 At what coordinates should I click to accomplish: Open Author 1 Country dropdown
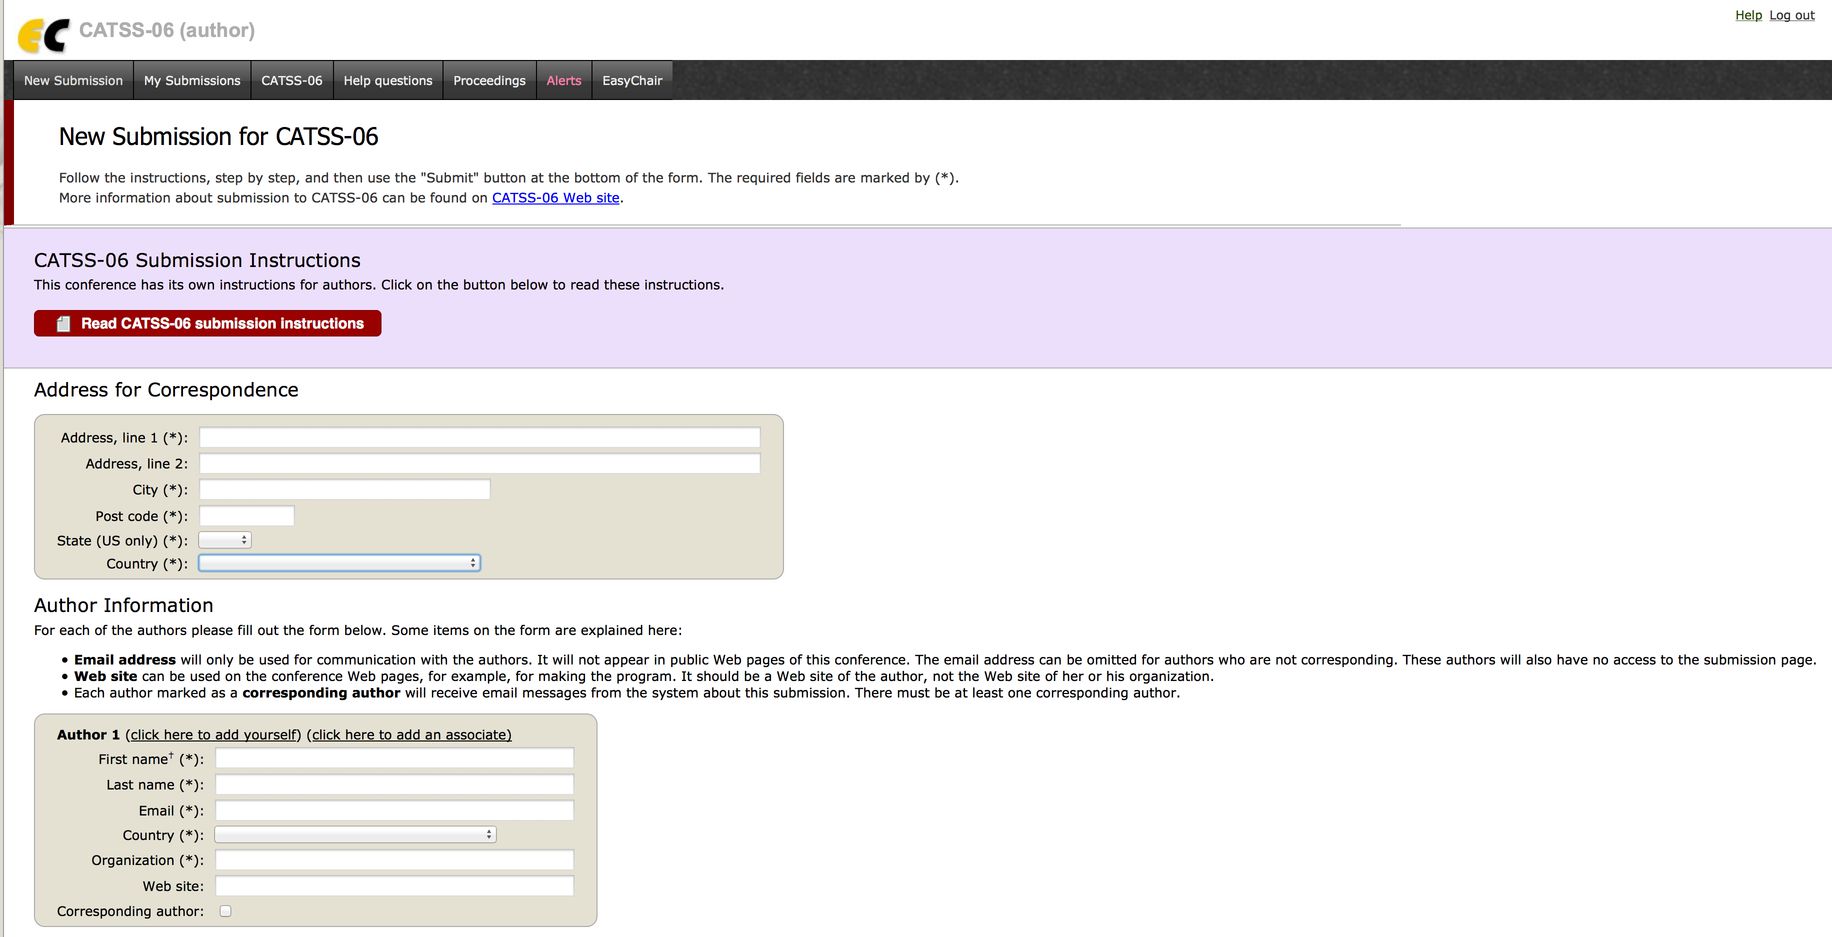[x=355, y=834]
